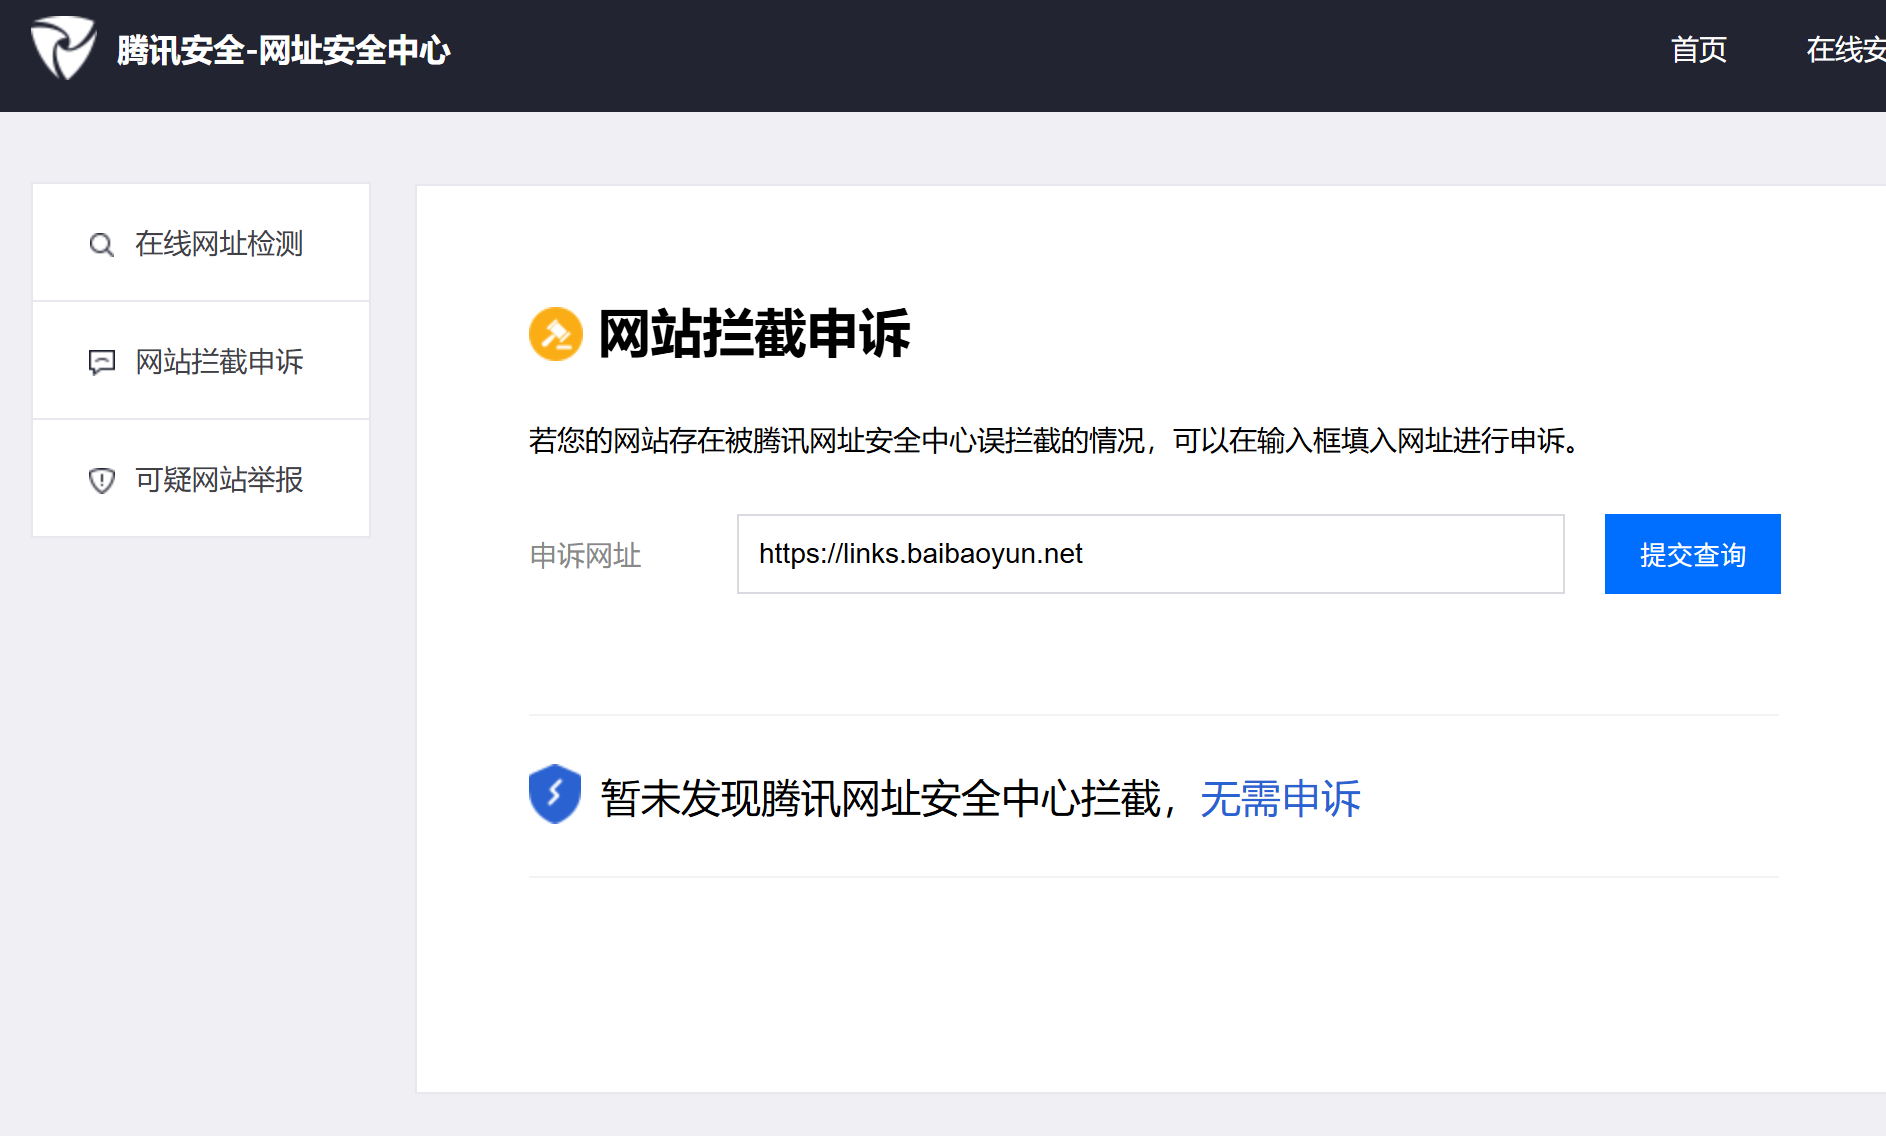Click the blue shield result icon
Screen dimensions: 1886x1136
[555, 794]
